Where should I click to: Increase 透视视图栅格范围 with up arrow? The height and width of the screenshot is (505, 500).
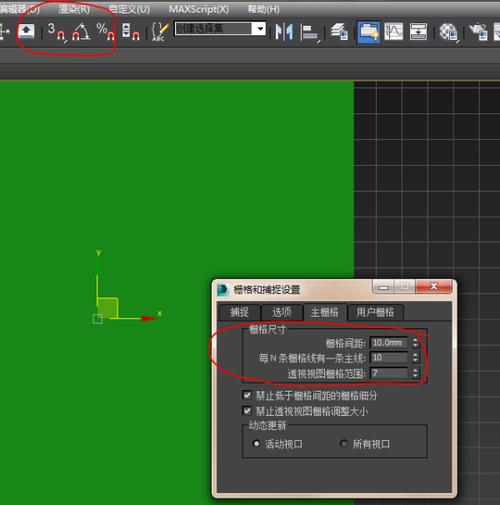(x=415, y=370)
